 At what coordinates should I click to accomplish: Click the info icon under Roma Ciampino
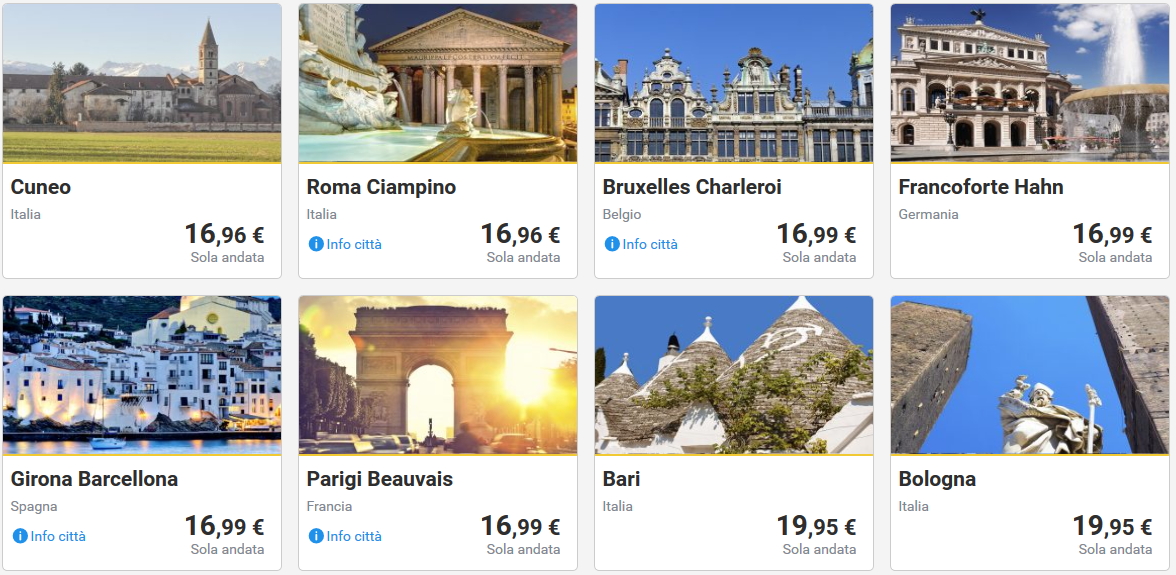316,244
